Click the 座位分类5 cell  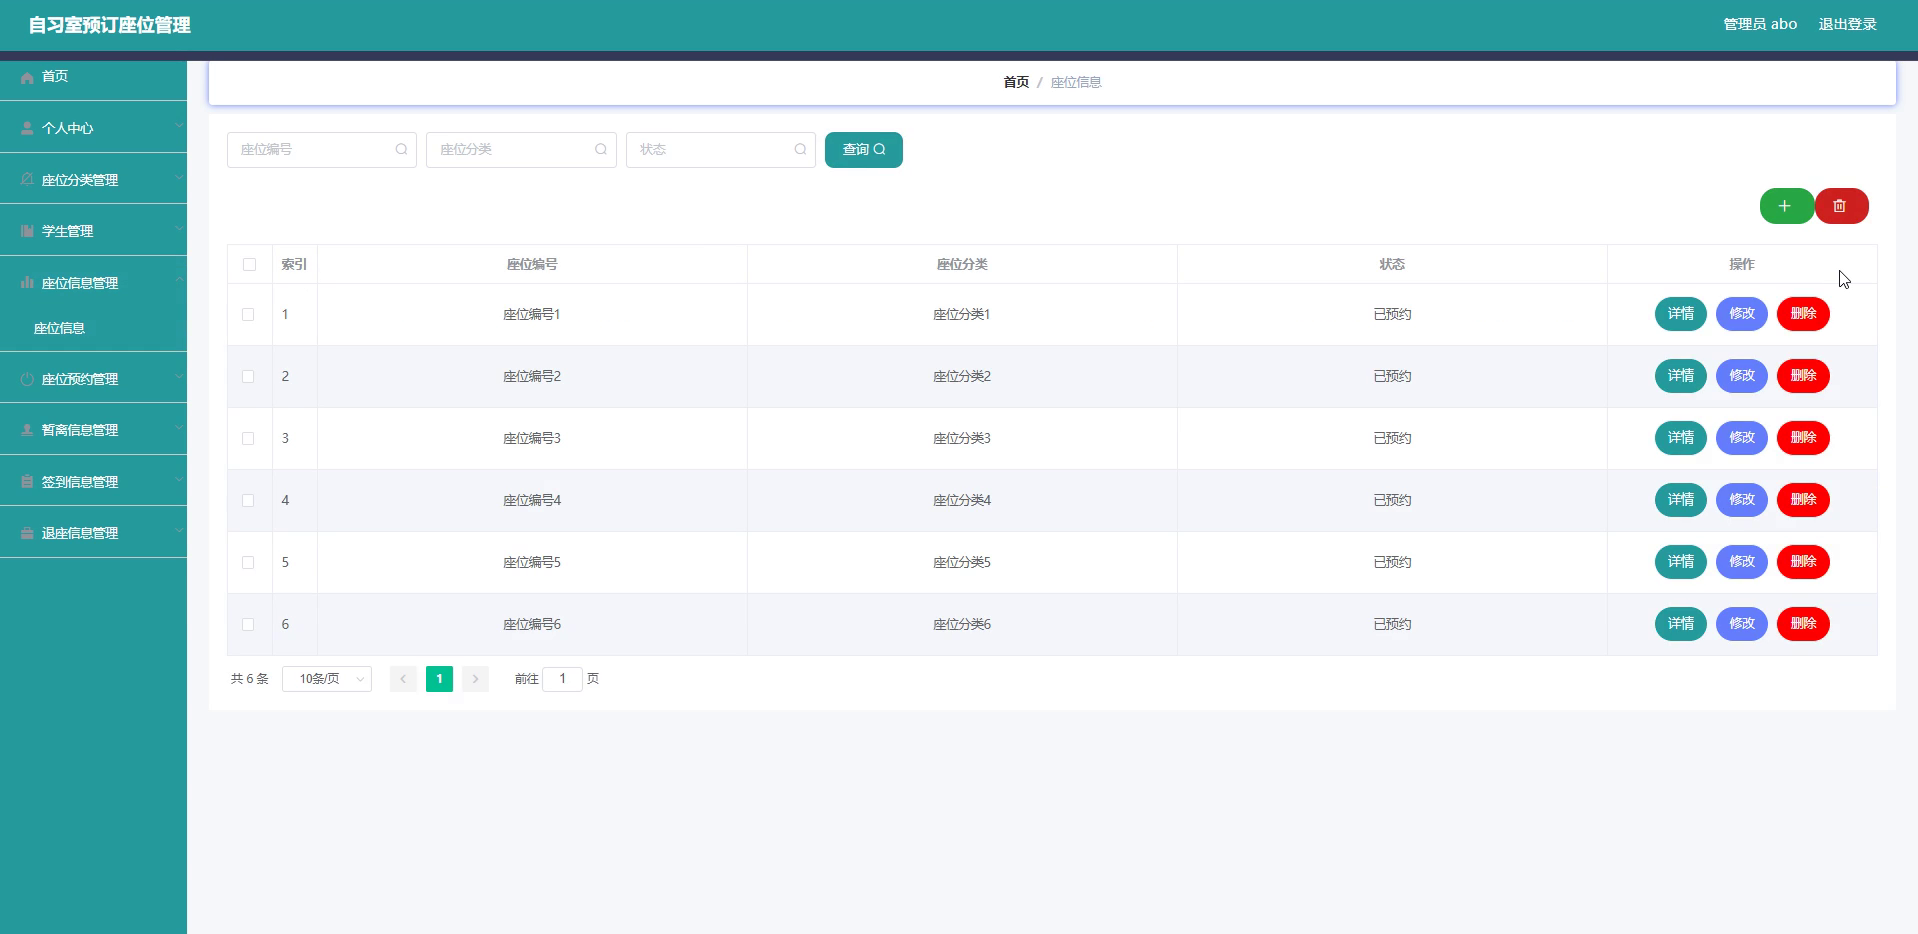pyautogui.click(x=962, y=563)
